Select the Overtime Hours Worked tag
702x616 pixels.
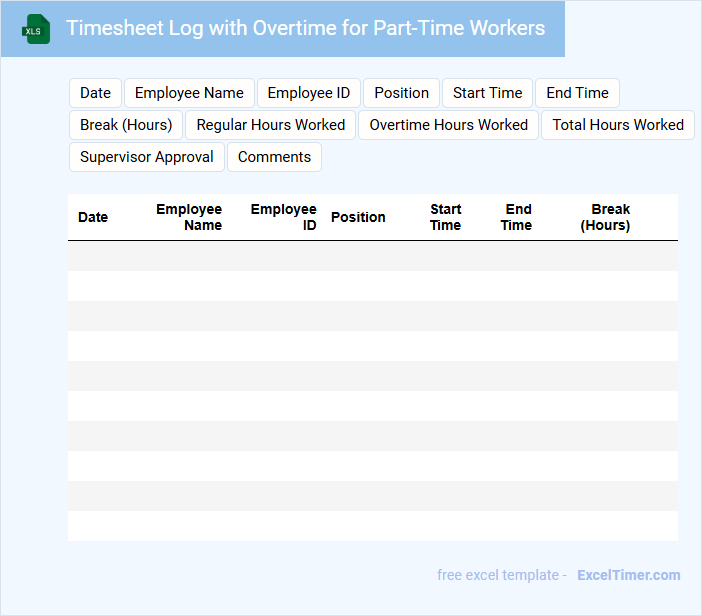tap(449, 125)
